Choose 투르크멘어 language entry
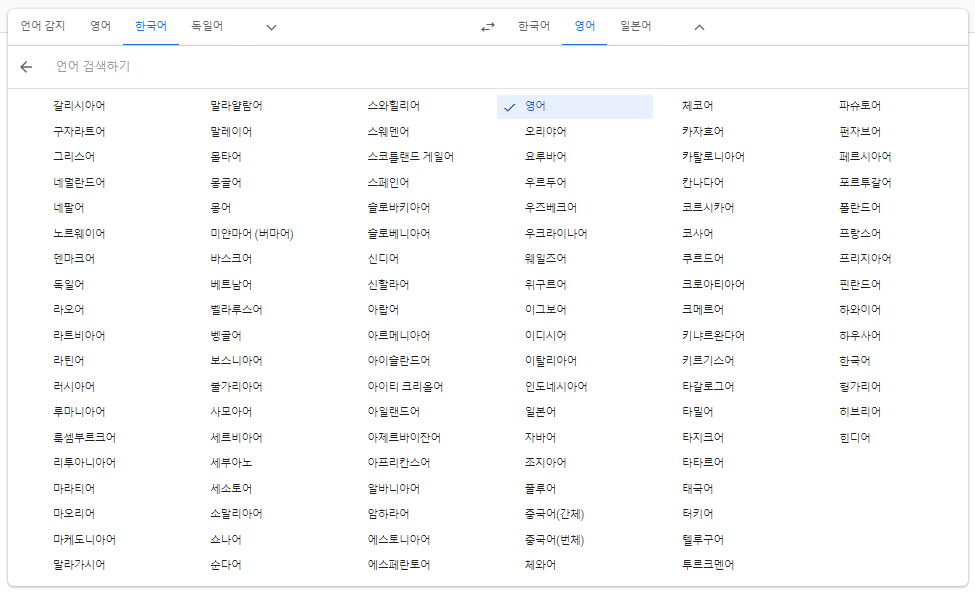Viewport: 975px width, 595px height. pyautogui.click(x=708, y=565)
